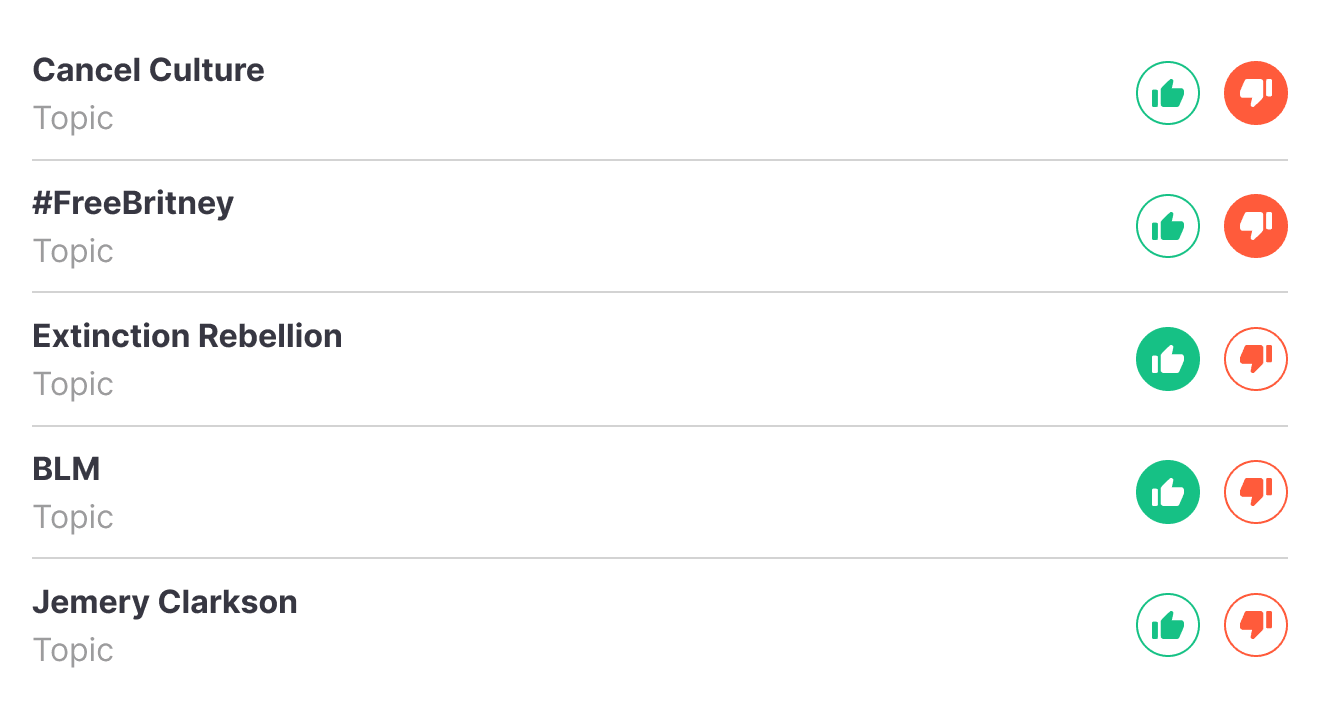Toggle the active thumbs up on Extinction Rebellion
1320x720 pixels.
point(1167,360)
